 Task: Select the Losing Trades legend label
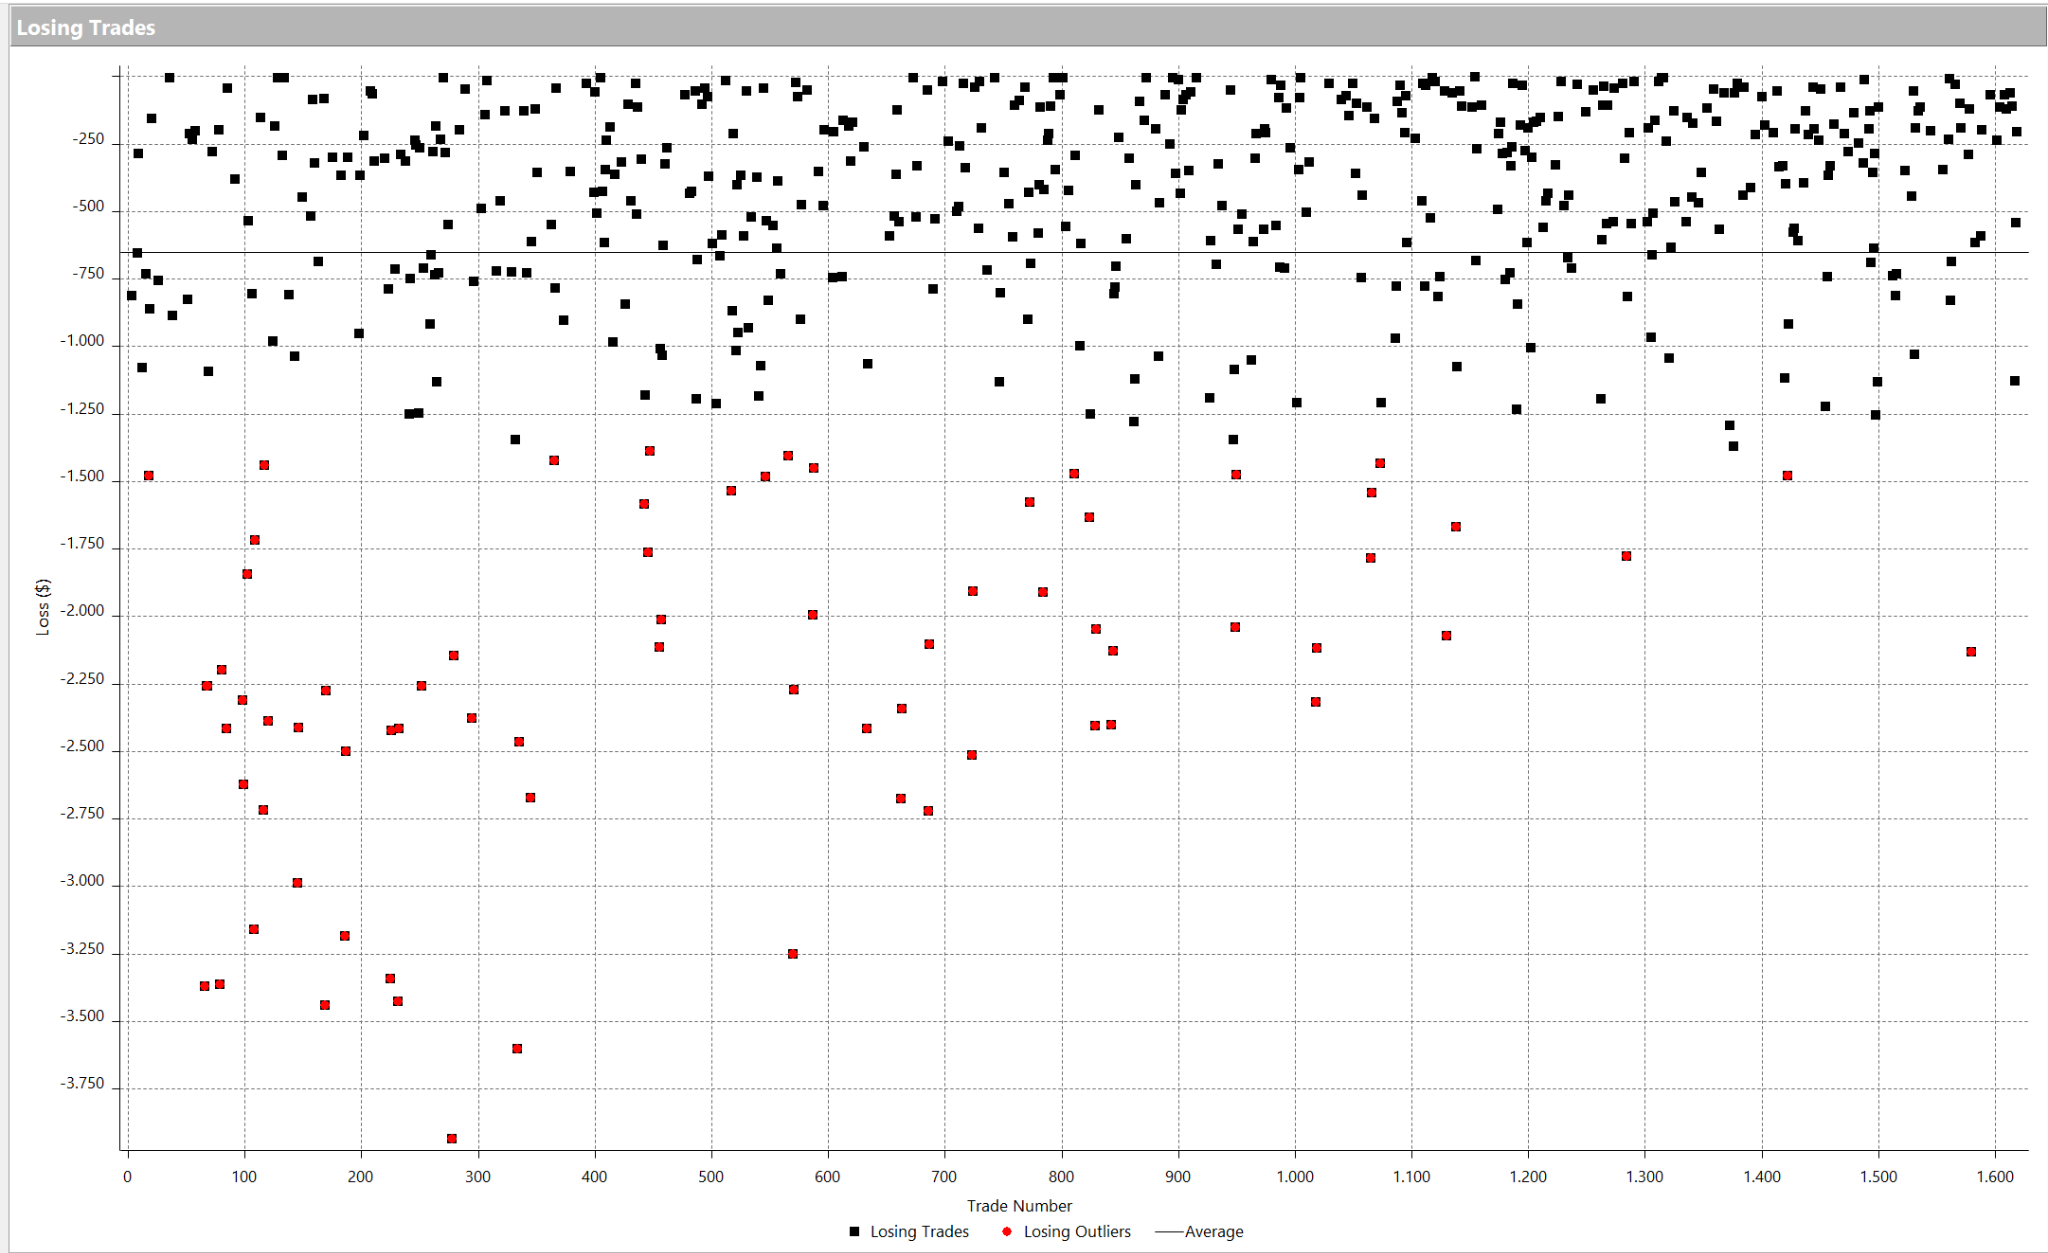click(919, 1232)
